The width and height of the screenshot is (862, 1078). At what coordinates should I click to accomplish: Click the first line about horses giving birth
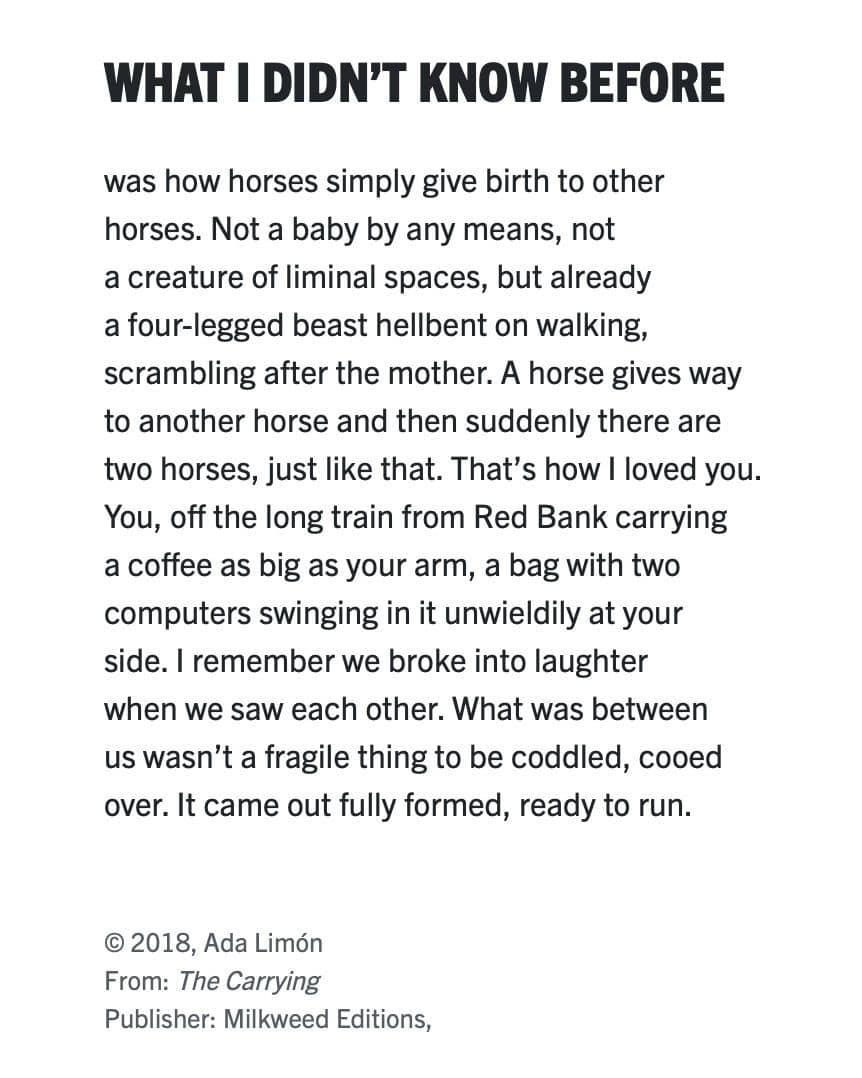pyautogui.click(x=384, y=182)
